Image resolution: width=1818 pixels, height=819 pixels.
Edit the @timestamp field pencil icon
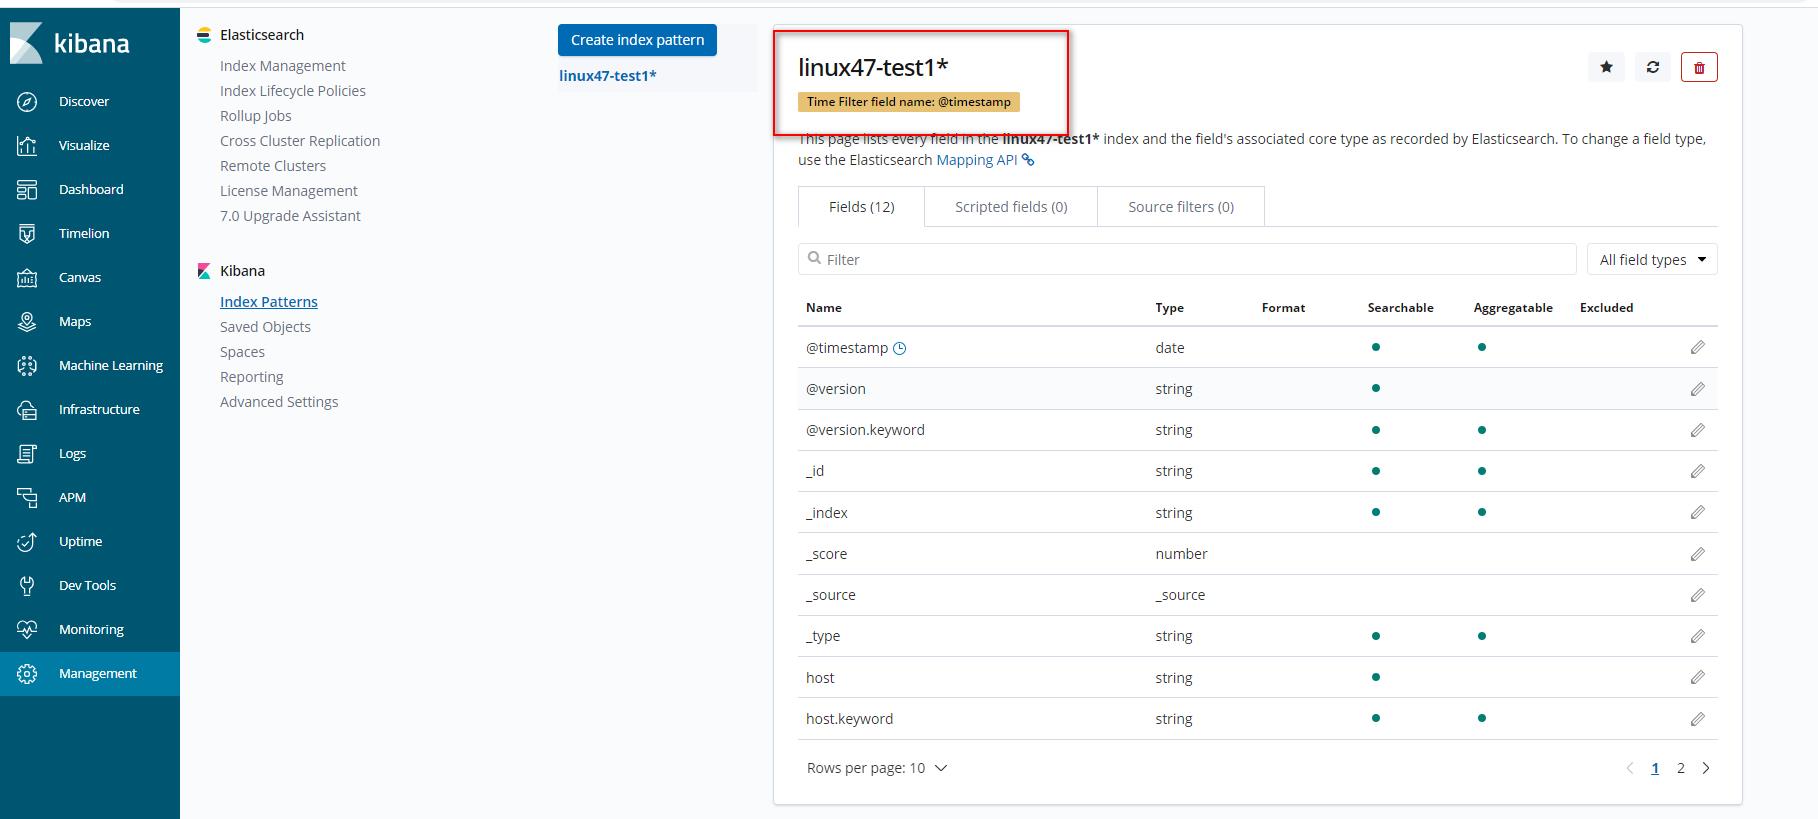click(1697, 348)
